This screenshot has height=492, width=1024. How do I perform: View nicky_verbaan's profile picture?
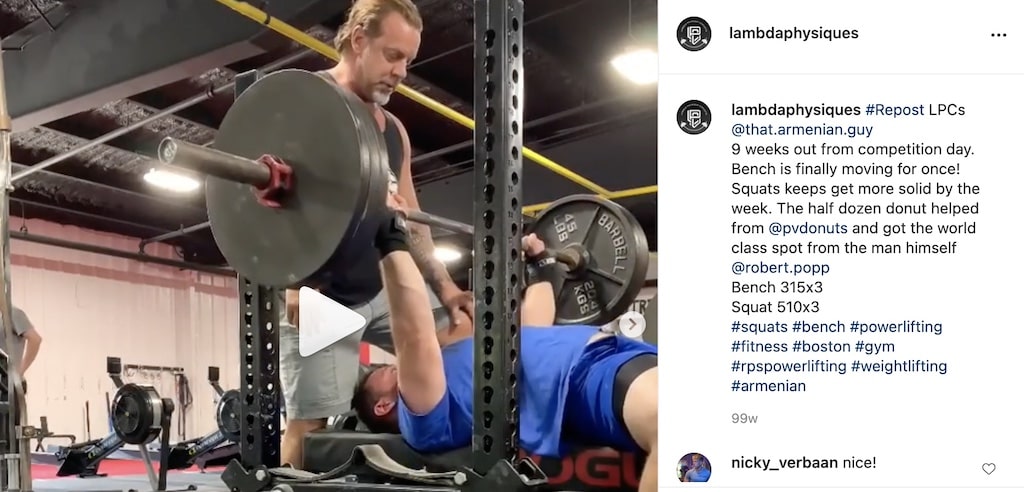(694, 468)
